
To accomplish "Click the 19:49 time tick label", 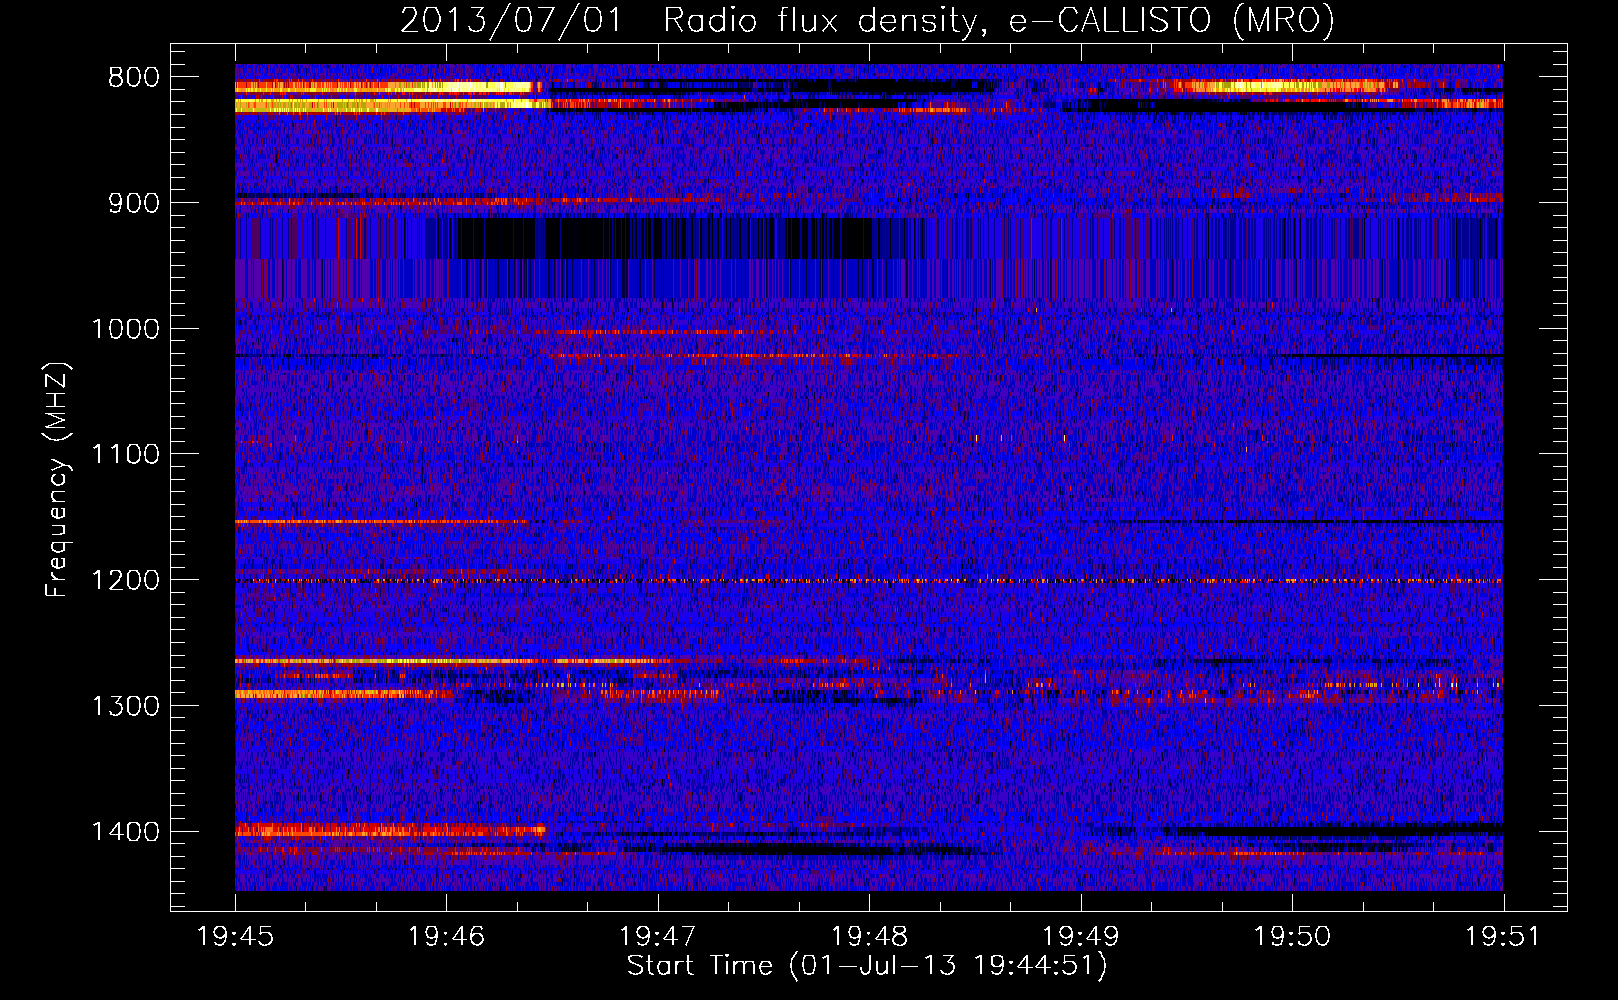I will [1081, 936].
